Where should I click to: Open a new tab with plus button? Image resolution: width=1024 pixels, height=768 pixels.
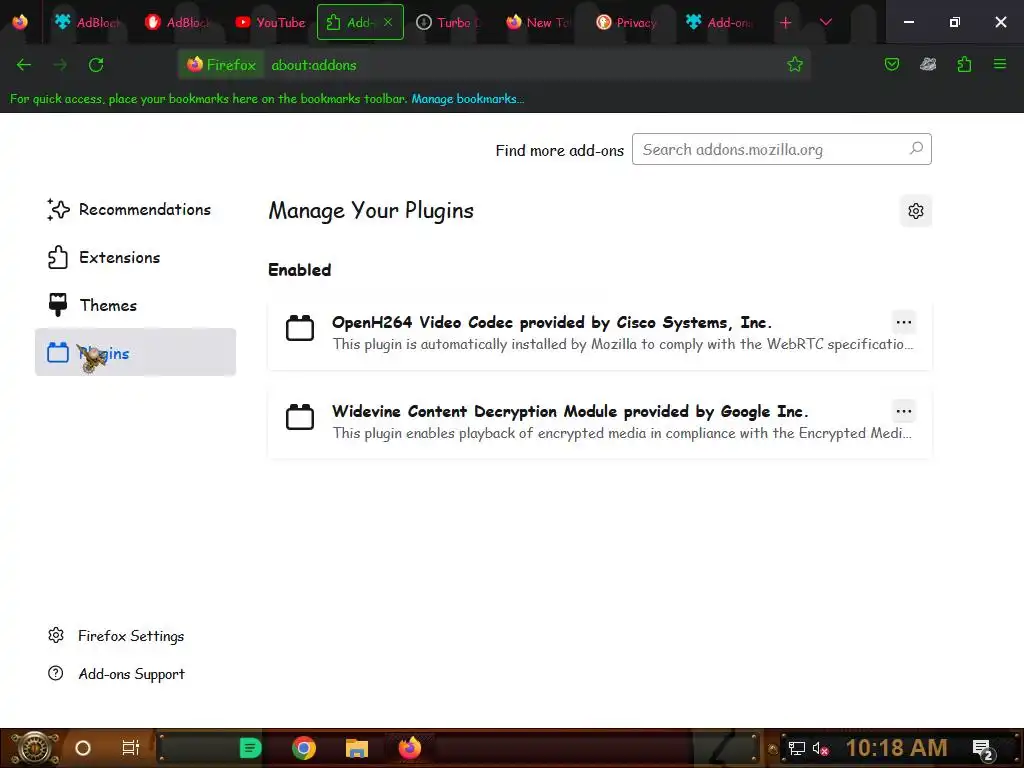tap(786, 23)
